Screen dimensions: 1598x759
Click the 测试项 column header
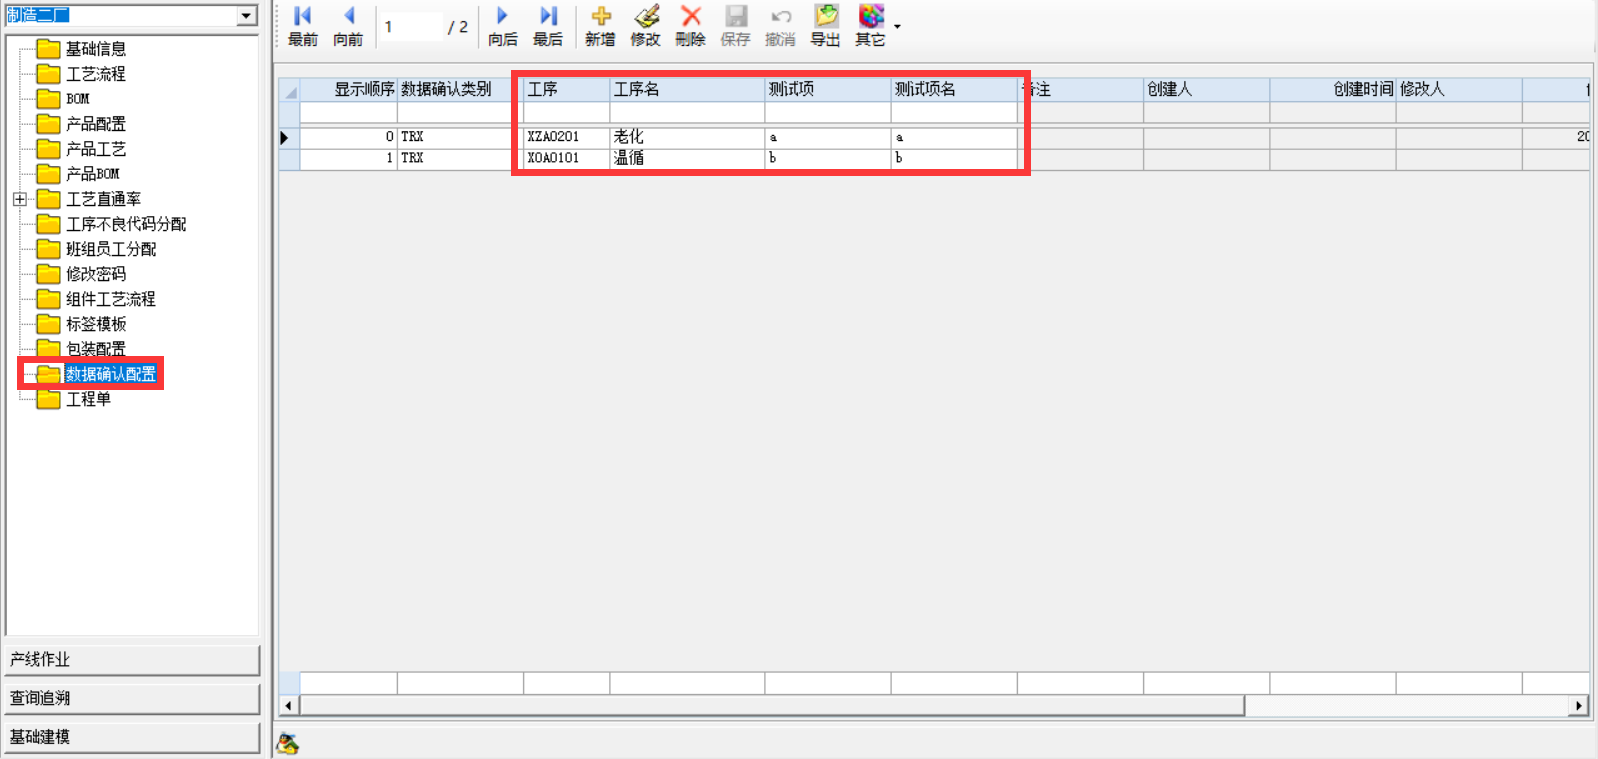pyautogui.click(x=826, y=89)
